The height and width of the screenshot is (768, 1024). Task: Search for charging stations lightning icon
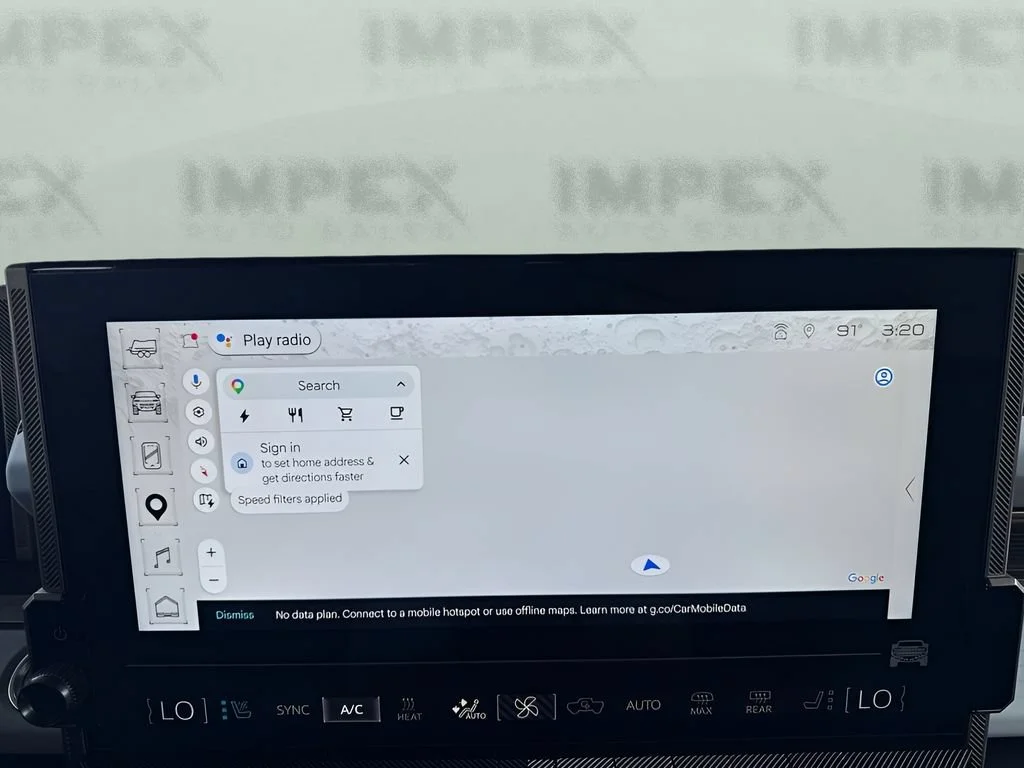[x=244, y=415]
